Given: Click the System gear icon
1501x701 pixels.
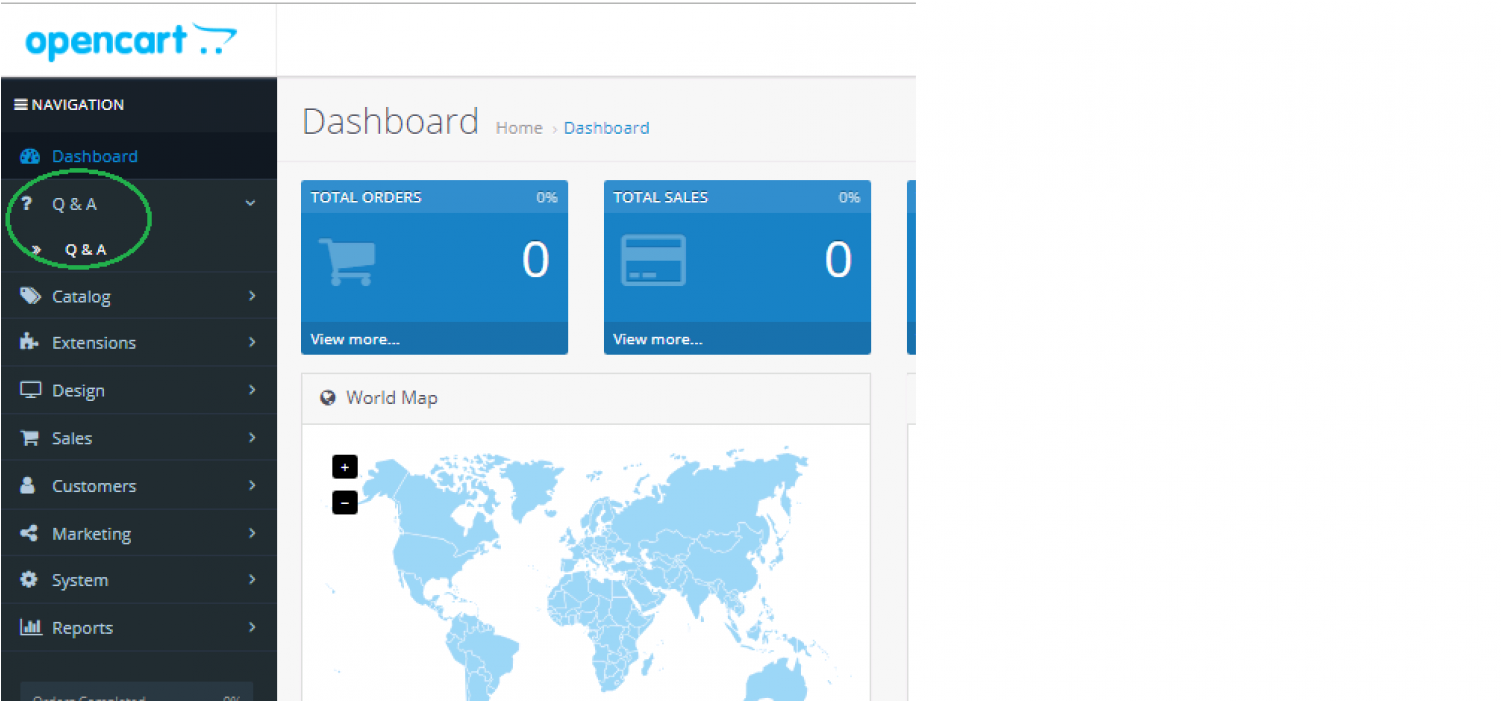Looking at the screenshot, I should [29, 580].
